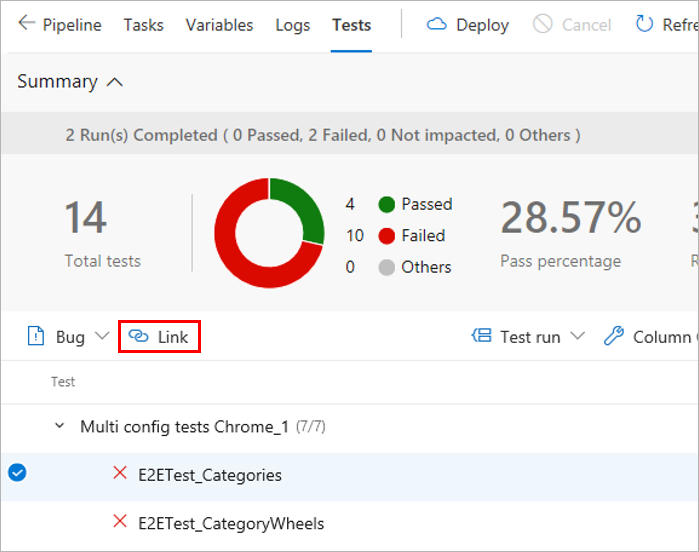Open the Pipeline tab
Viewport: 699px width, 552px height.
72,25
